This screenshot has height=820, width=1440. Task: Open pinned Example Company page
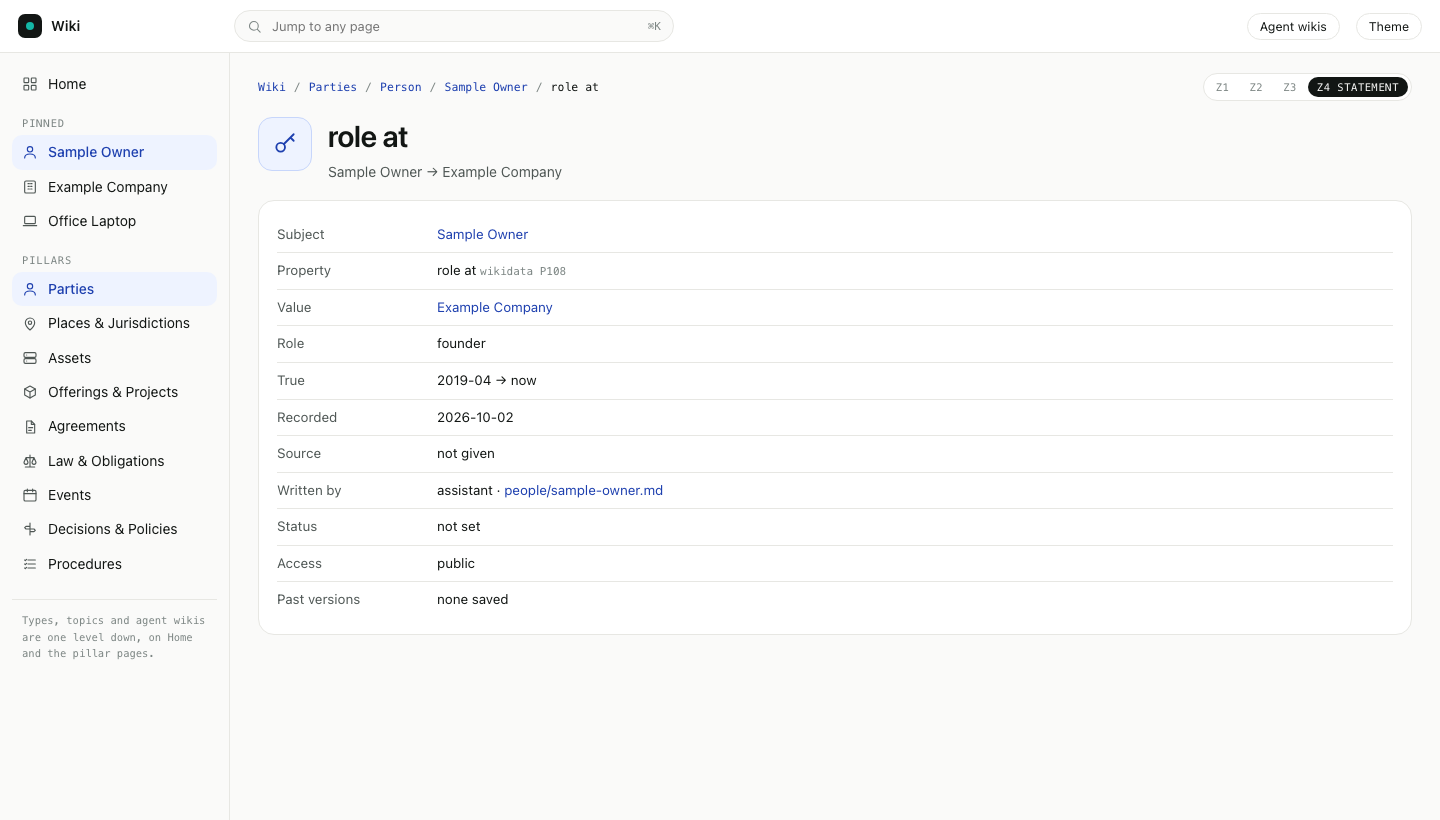[x=114, y=187]
